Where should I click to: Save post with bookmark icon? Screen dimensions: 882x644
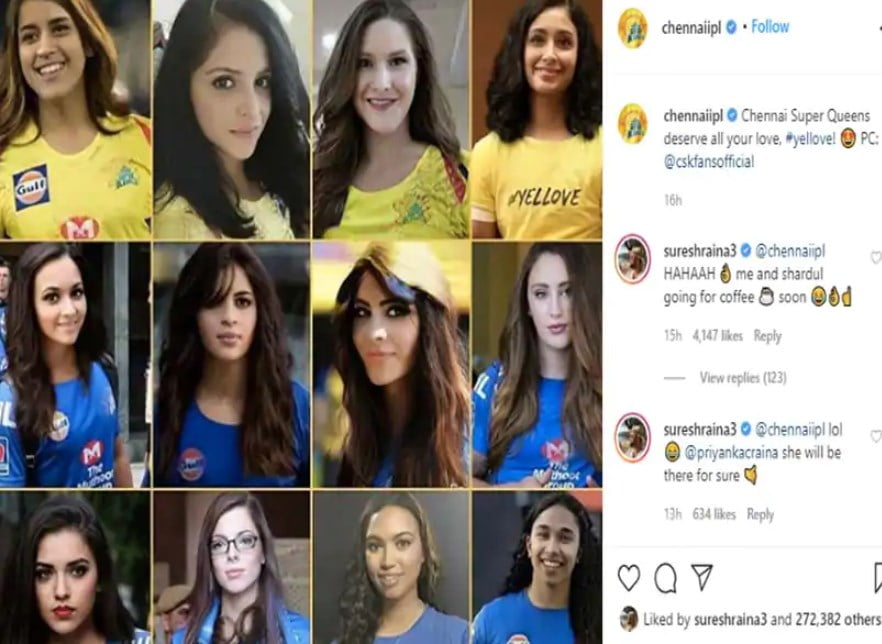click(878, 578)
